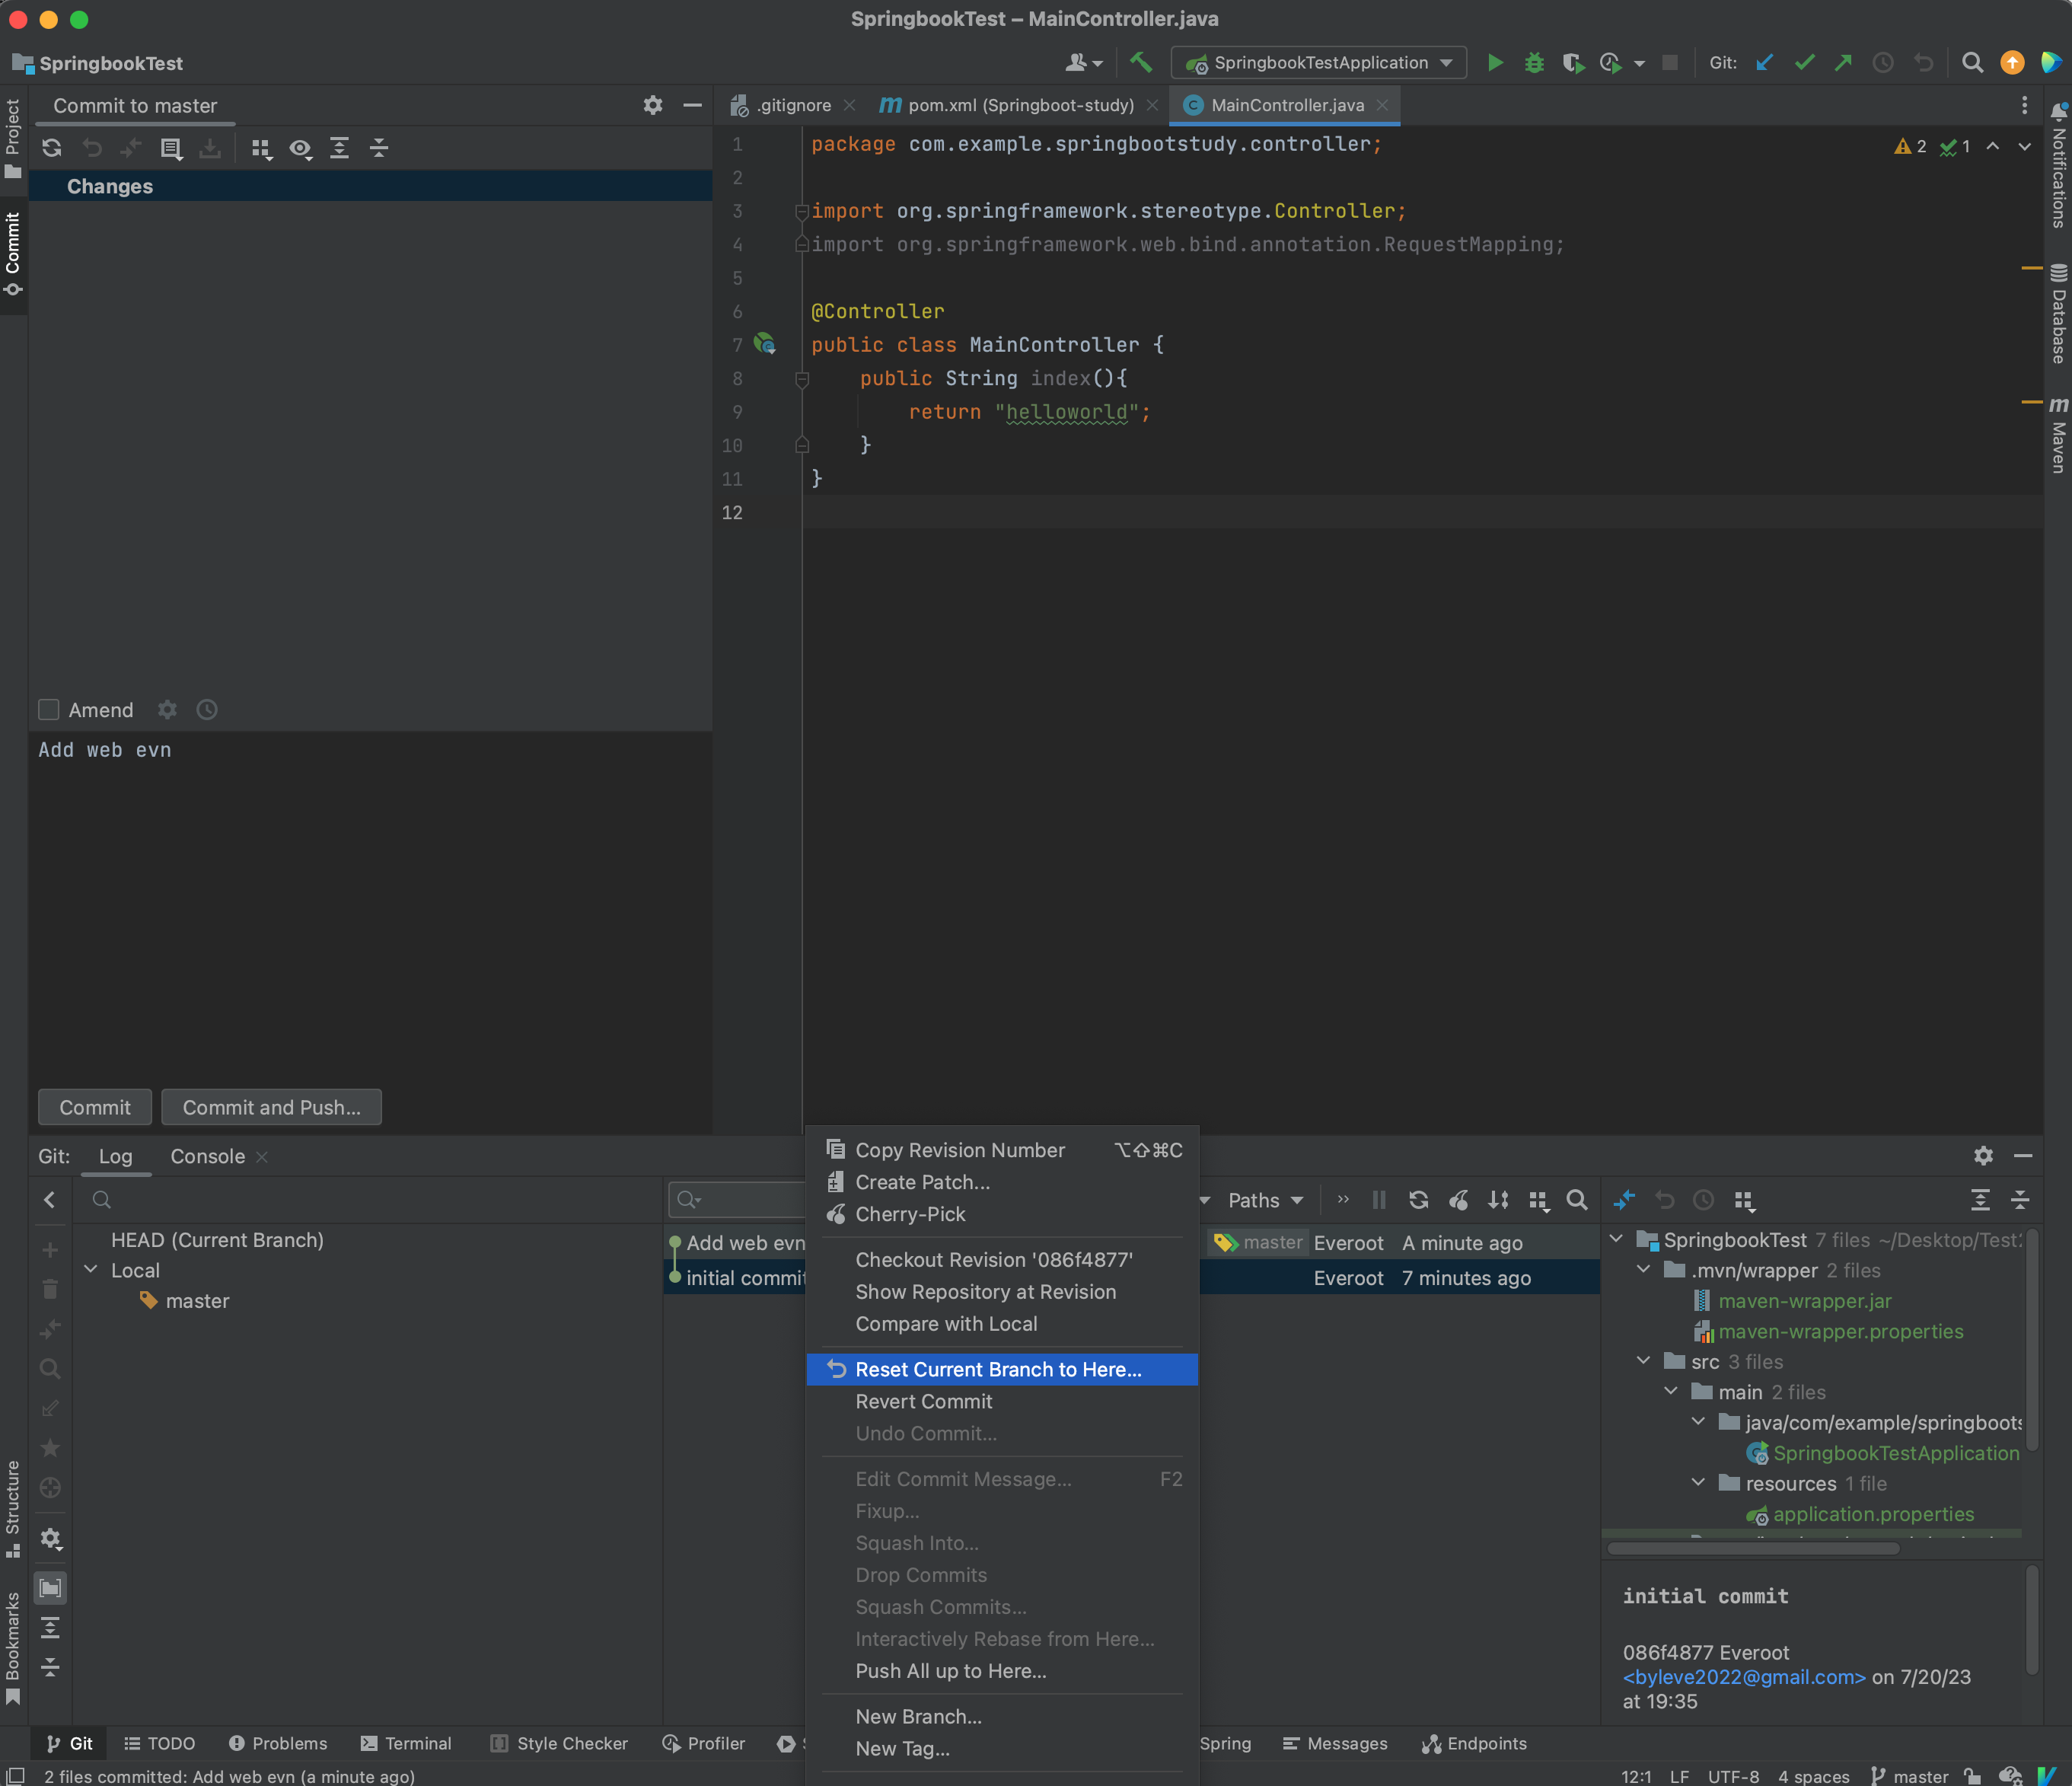This screenshot has width=2072, height=1786.
Task: Toggle IntelliSort in log toolbar
Action: pos(1498,1200)
